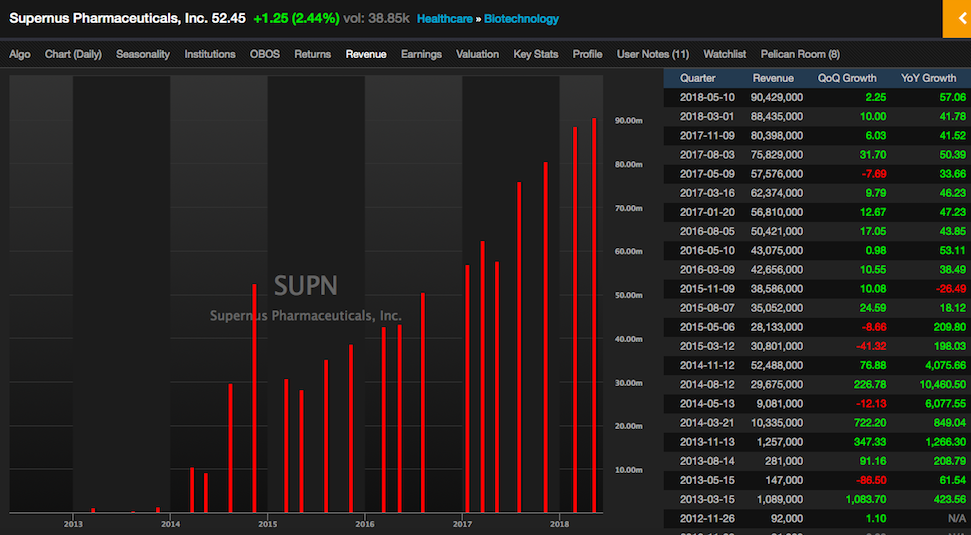Click the Quarter column header
Screen dimensions: 971x535
698,78
